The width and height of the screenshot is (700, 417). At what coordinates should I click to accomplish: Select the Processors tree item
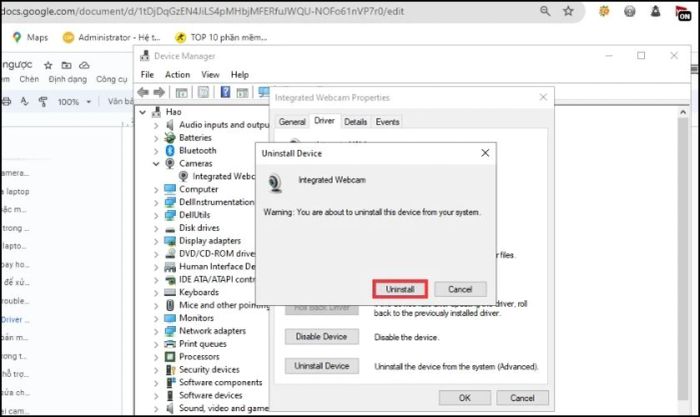[199, 357]
